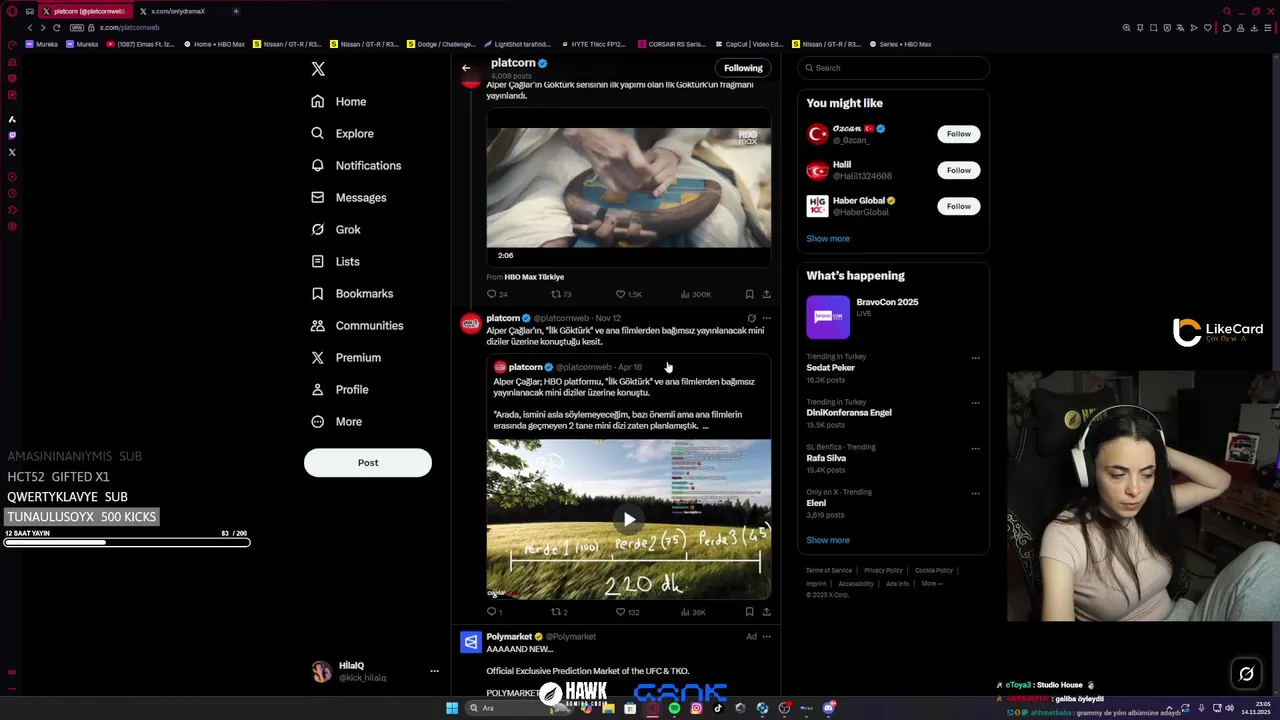
Task: Show more under What's happening
Action: [x=828, y=540]
